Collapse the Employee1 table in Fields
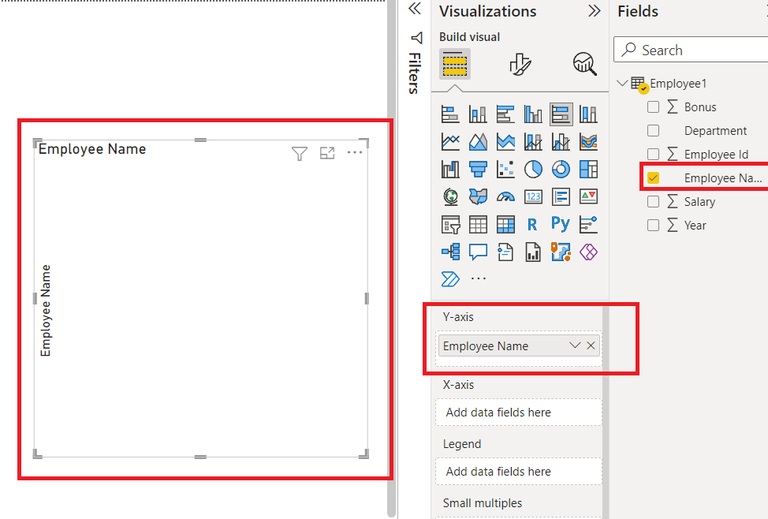This screenshot has width=768, height=519. coord(622,83)
